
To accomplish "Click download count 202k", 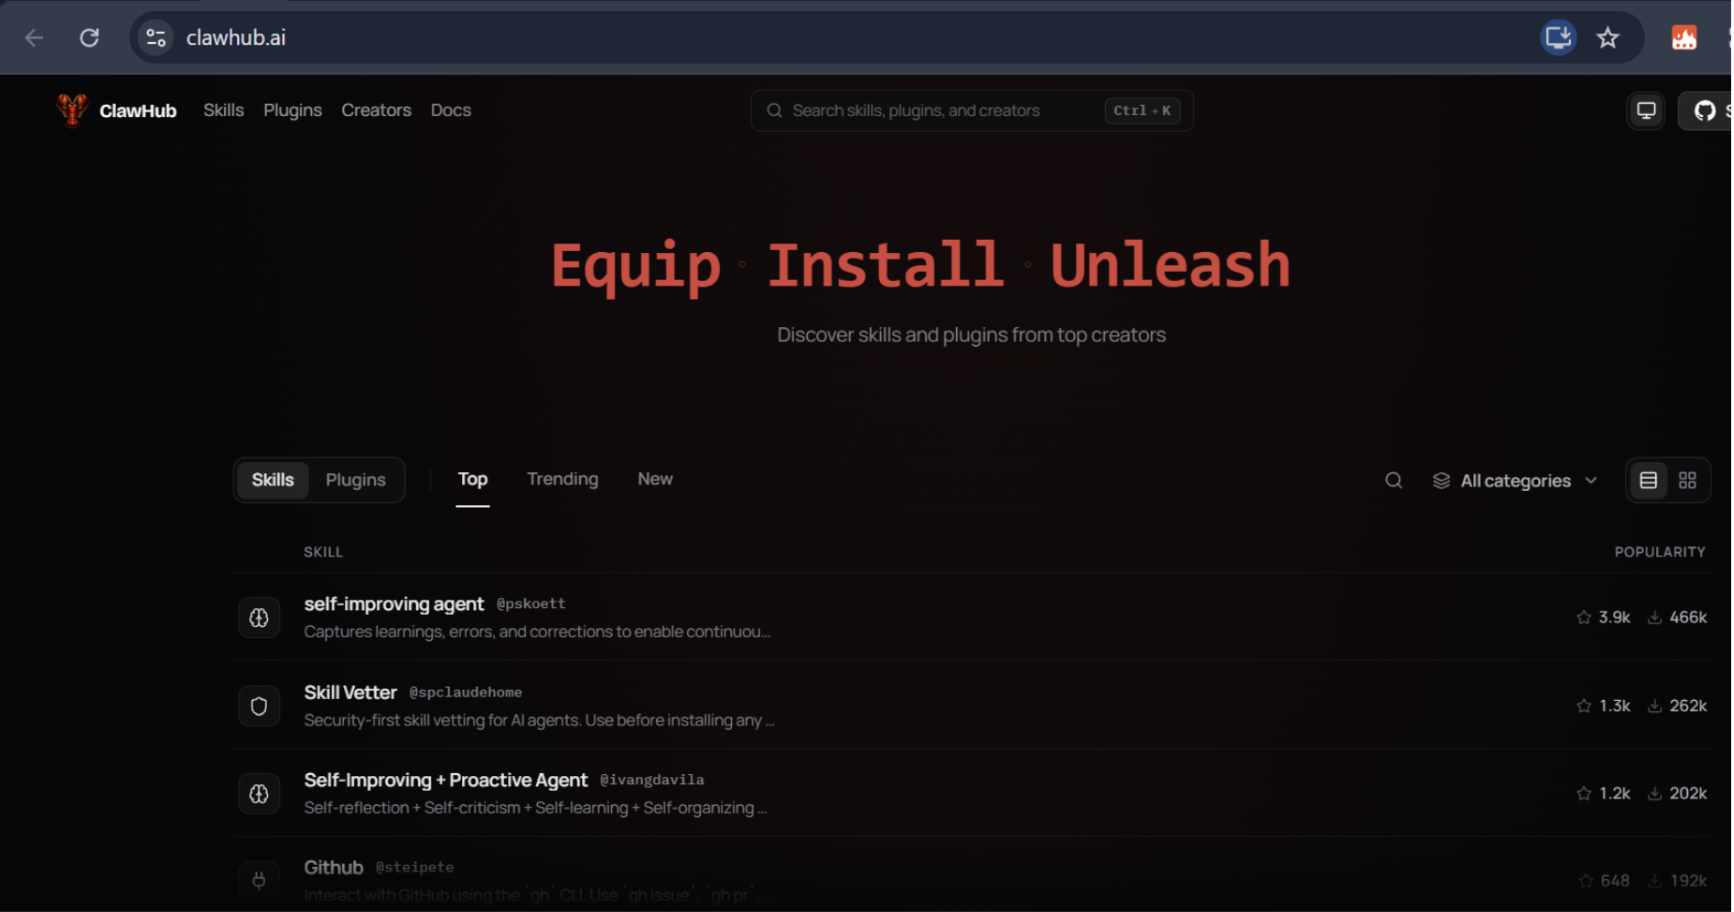I will pos(1677,794).
